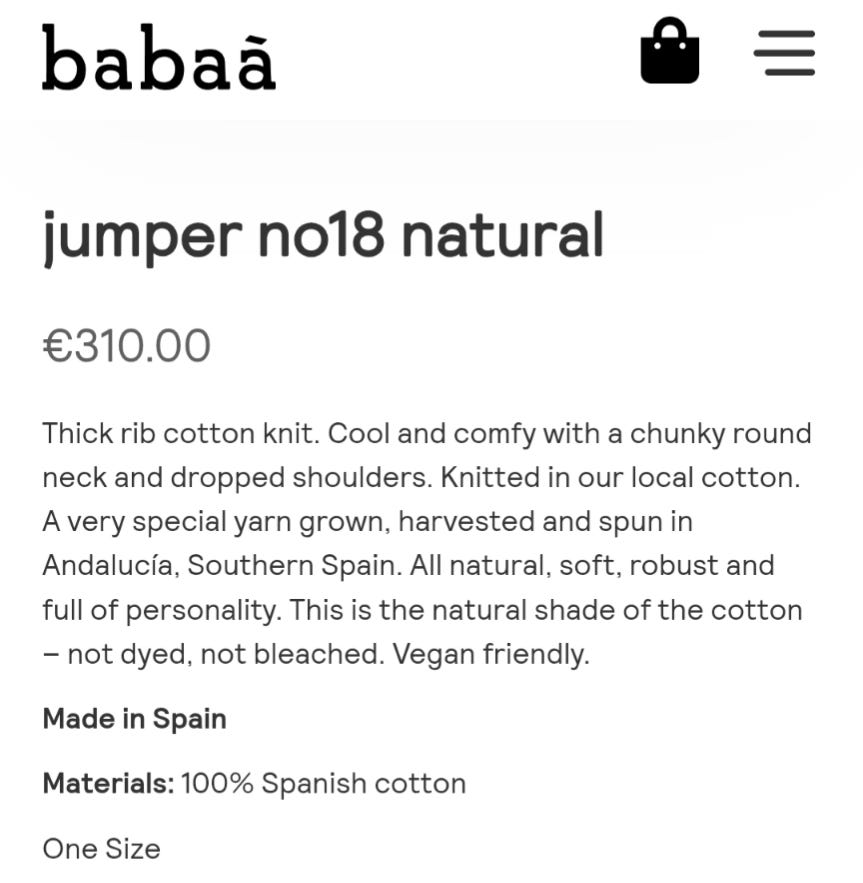This screenshot has width=863, height=883.
Task: Click the 'Vegan friendly.' sentence
Action: click(491, 654)
